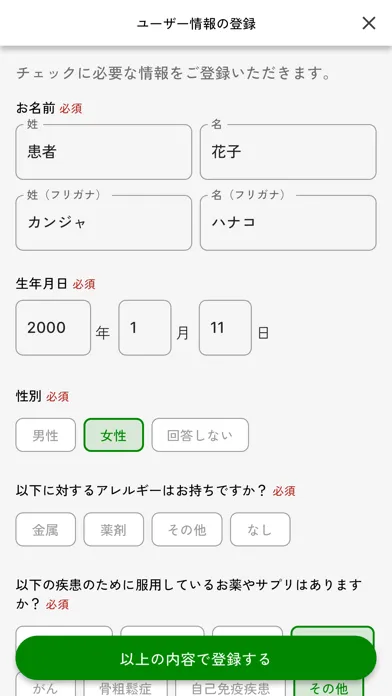Viewport: 392px width, 696px height.
Task: Toggle the がん disease option
Action: (46, 688)
